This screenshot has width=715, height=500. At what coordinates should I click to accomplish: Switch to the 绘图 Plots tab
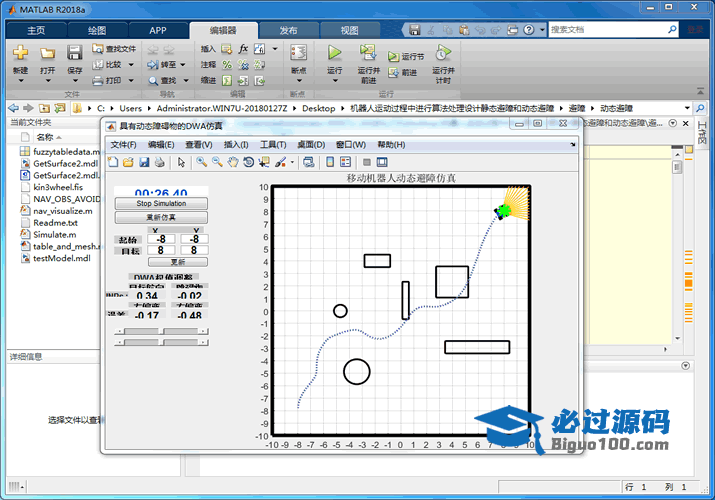97,31
